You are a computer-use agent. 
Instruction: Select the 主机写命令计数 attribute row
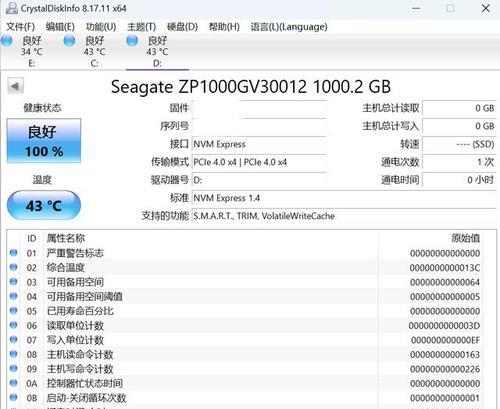coord(245,369)
